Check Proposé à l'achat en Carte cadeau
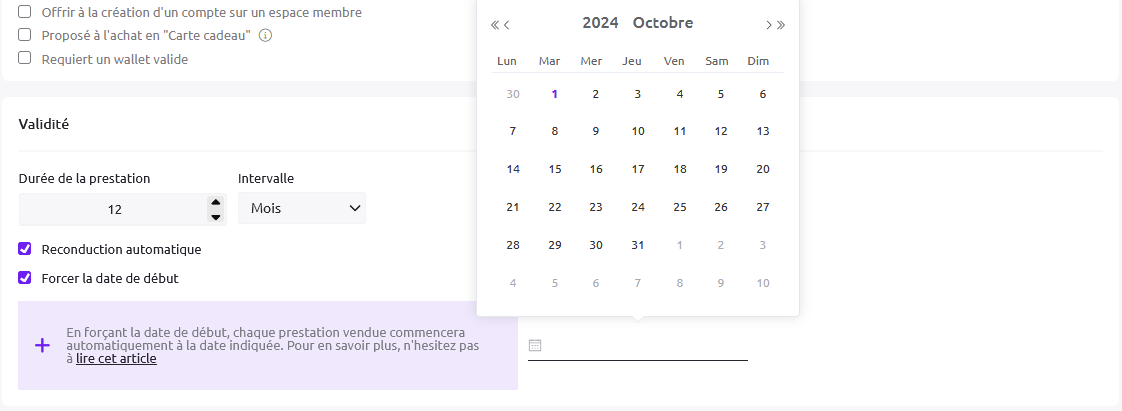 [x=25, y=35]
